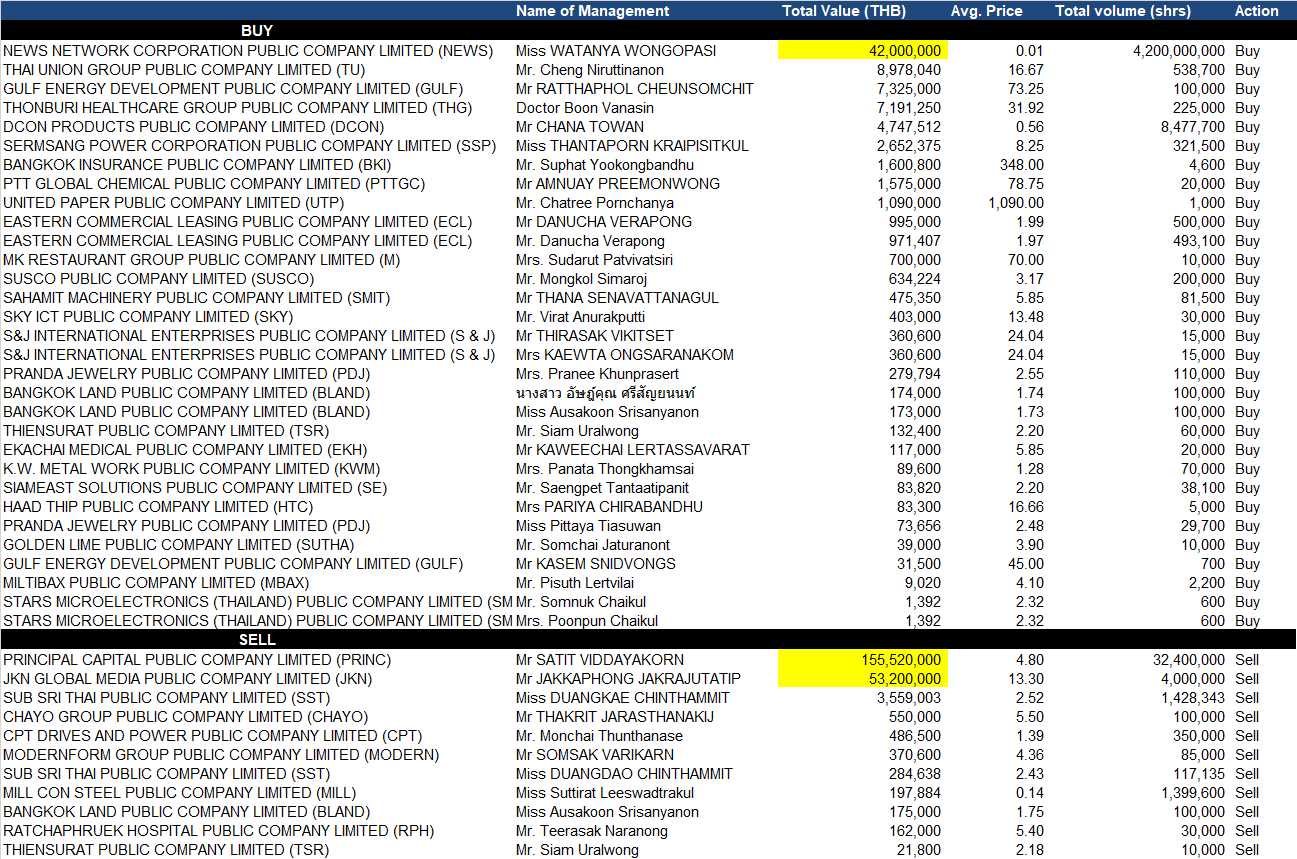This screenshot has height=859, width=1297.
Task: Select Doctor Boon Vanasin cell
Action: pyautogui.click(x=585, y=108)
